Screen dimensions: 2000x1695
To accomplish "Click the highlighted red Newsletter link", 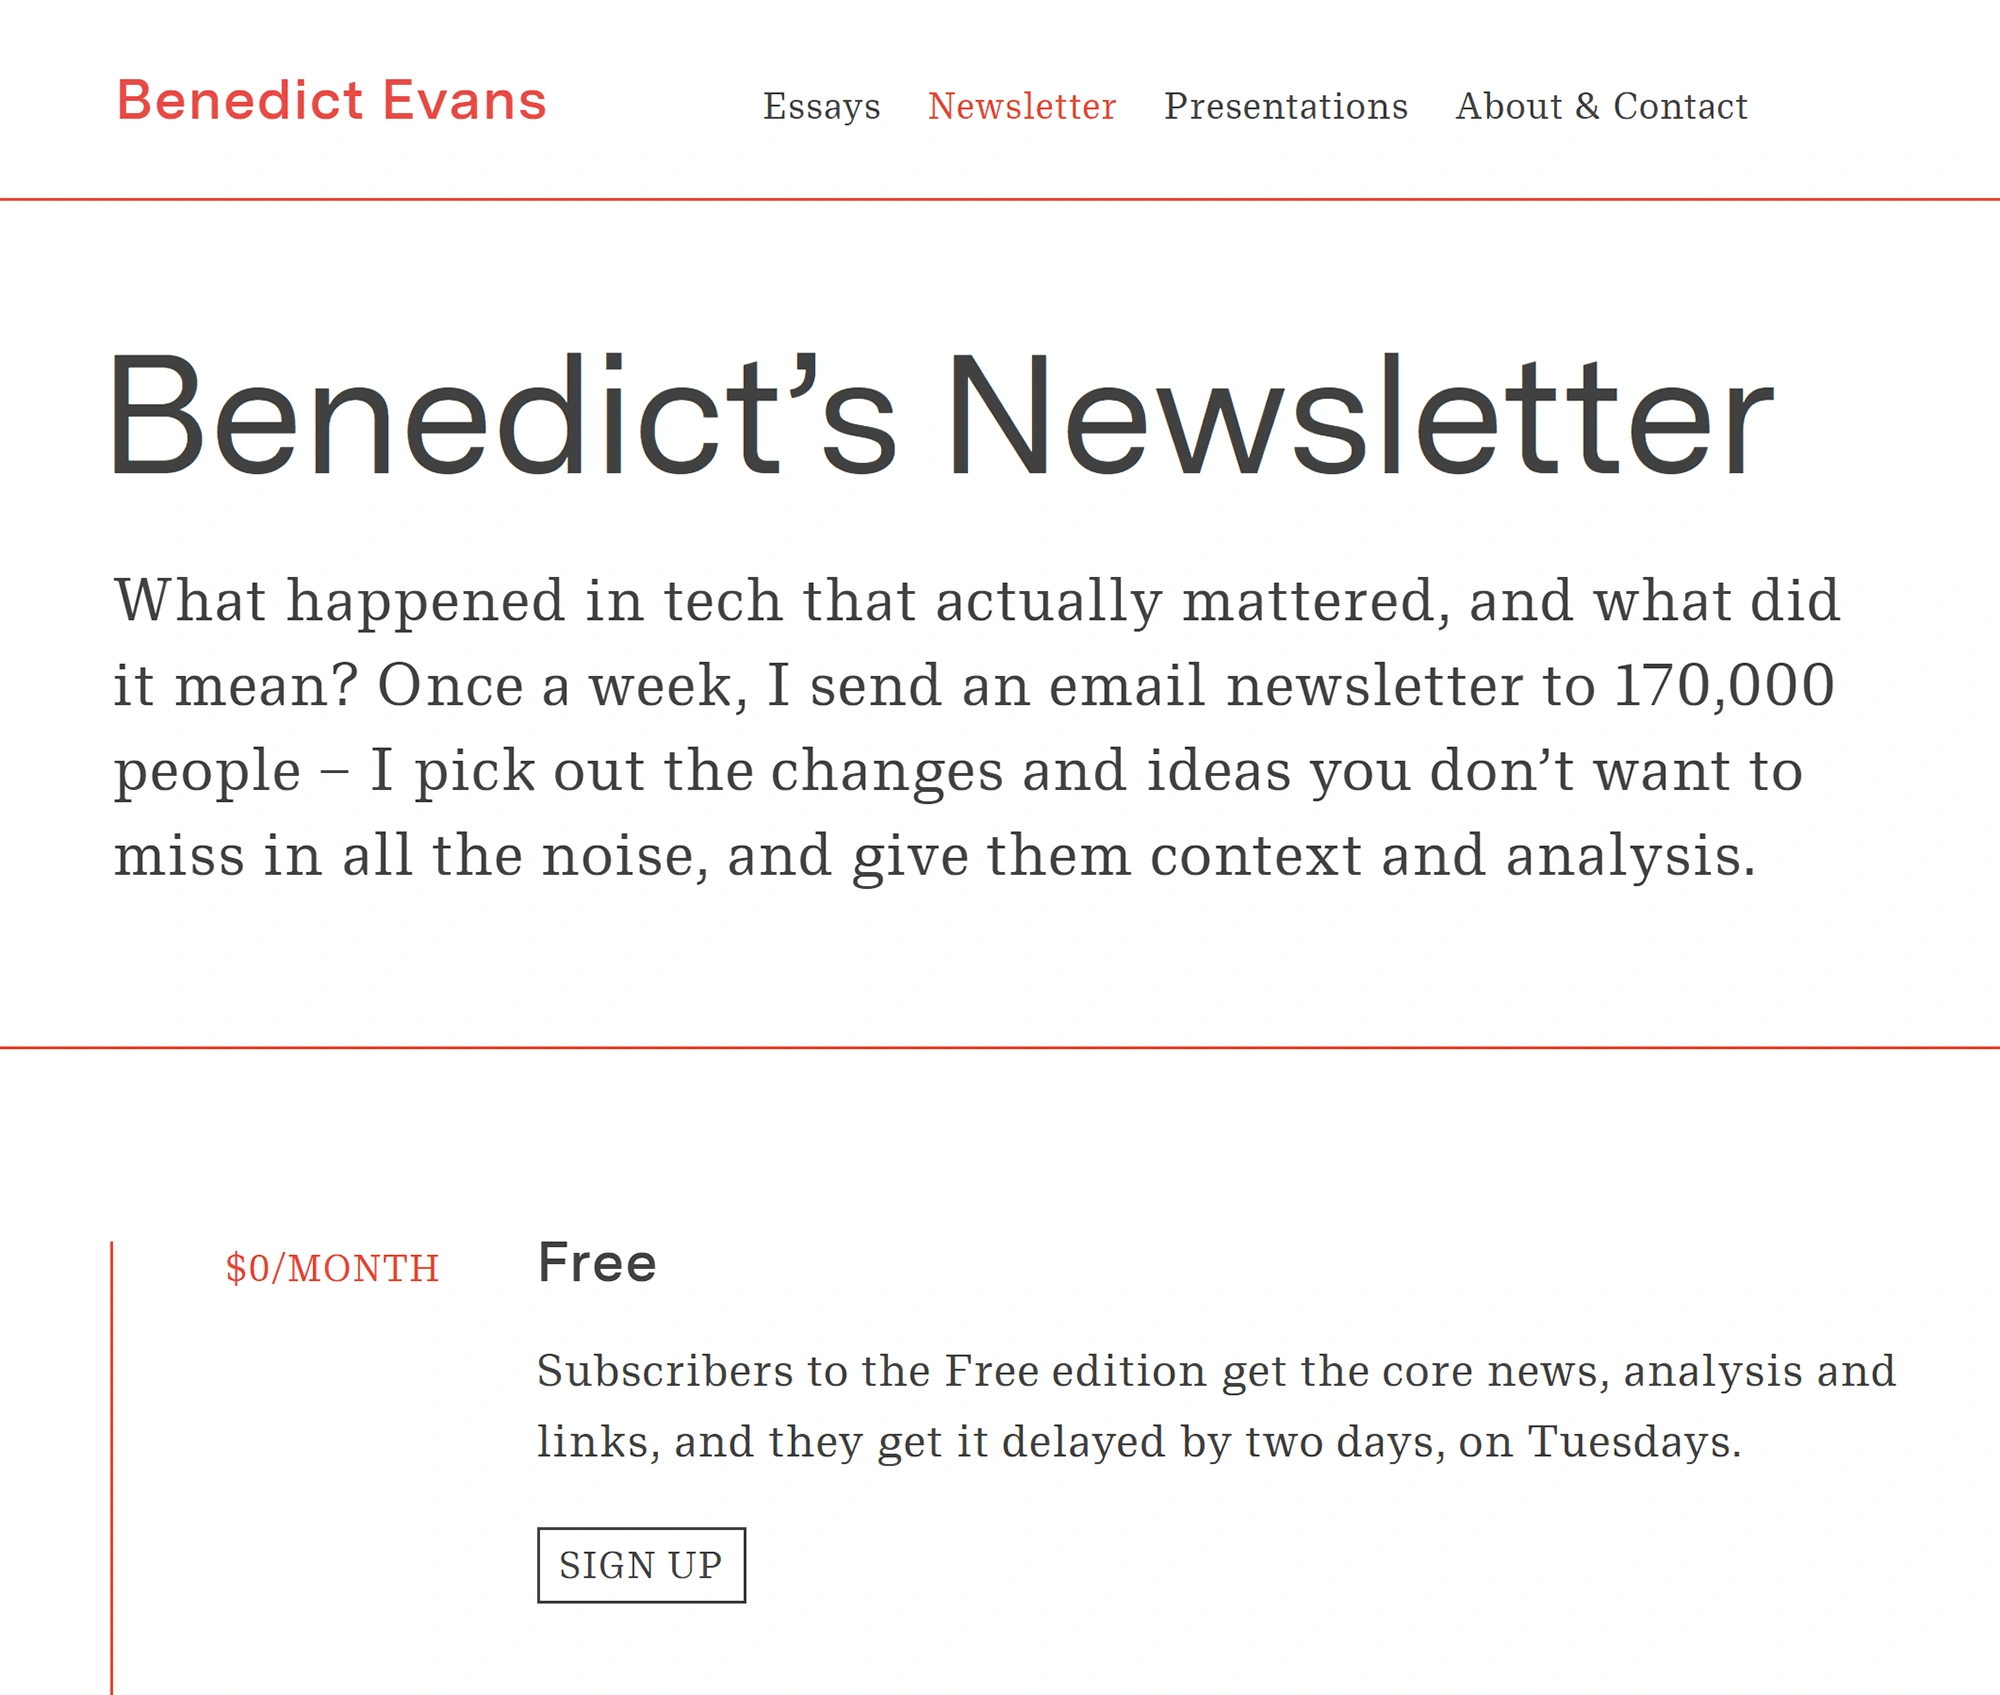I will [x=1022, y=105].
